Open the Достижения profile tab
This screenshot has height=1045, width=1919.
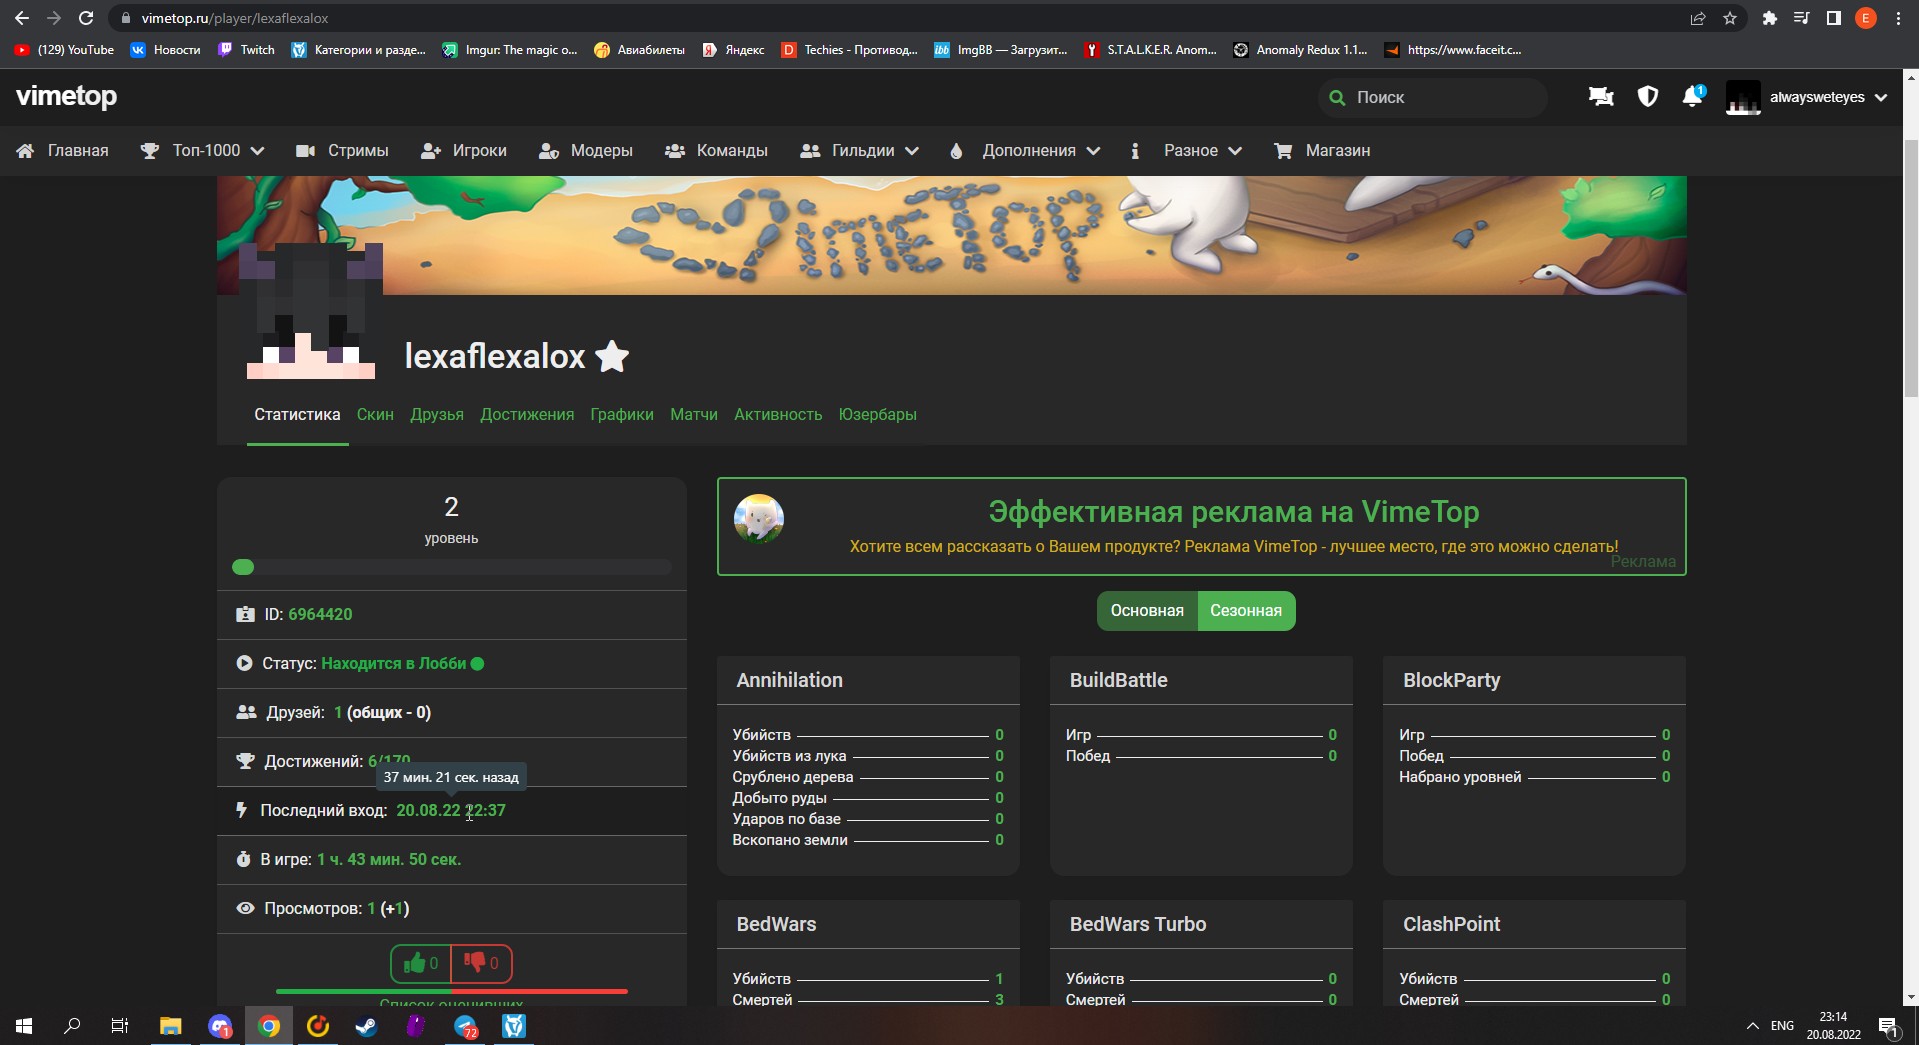pyautogui.click(x=527, y=415)
